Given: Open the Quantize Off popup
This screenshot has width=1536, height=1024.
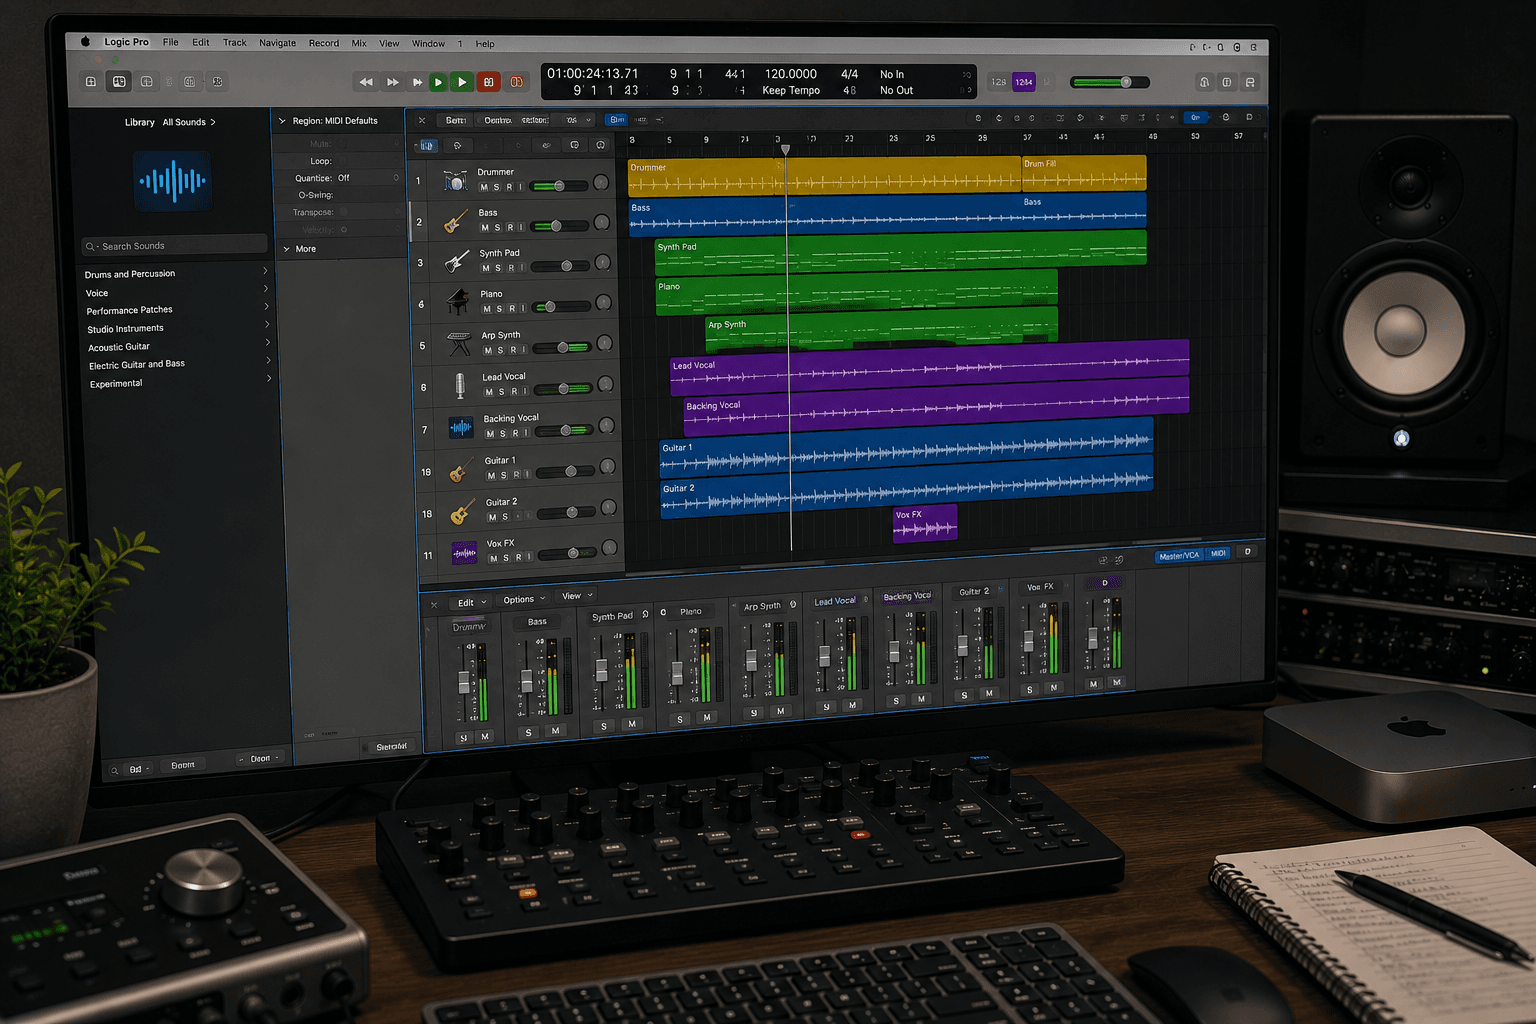Looking at the screenshot, I should click(367, 178).
